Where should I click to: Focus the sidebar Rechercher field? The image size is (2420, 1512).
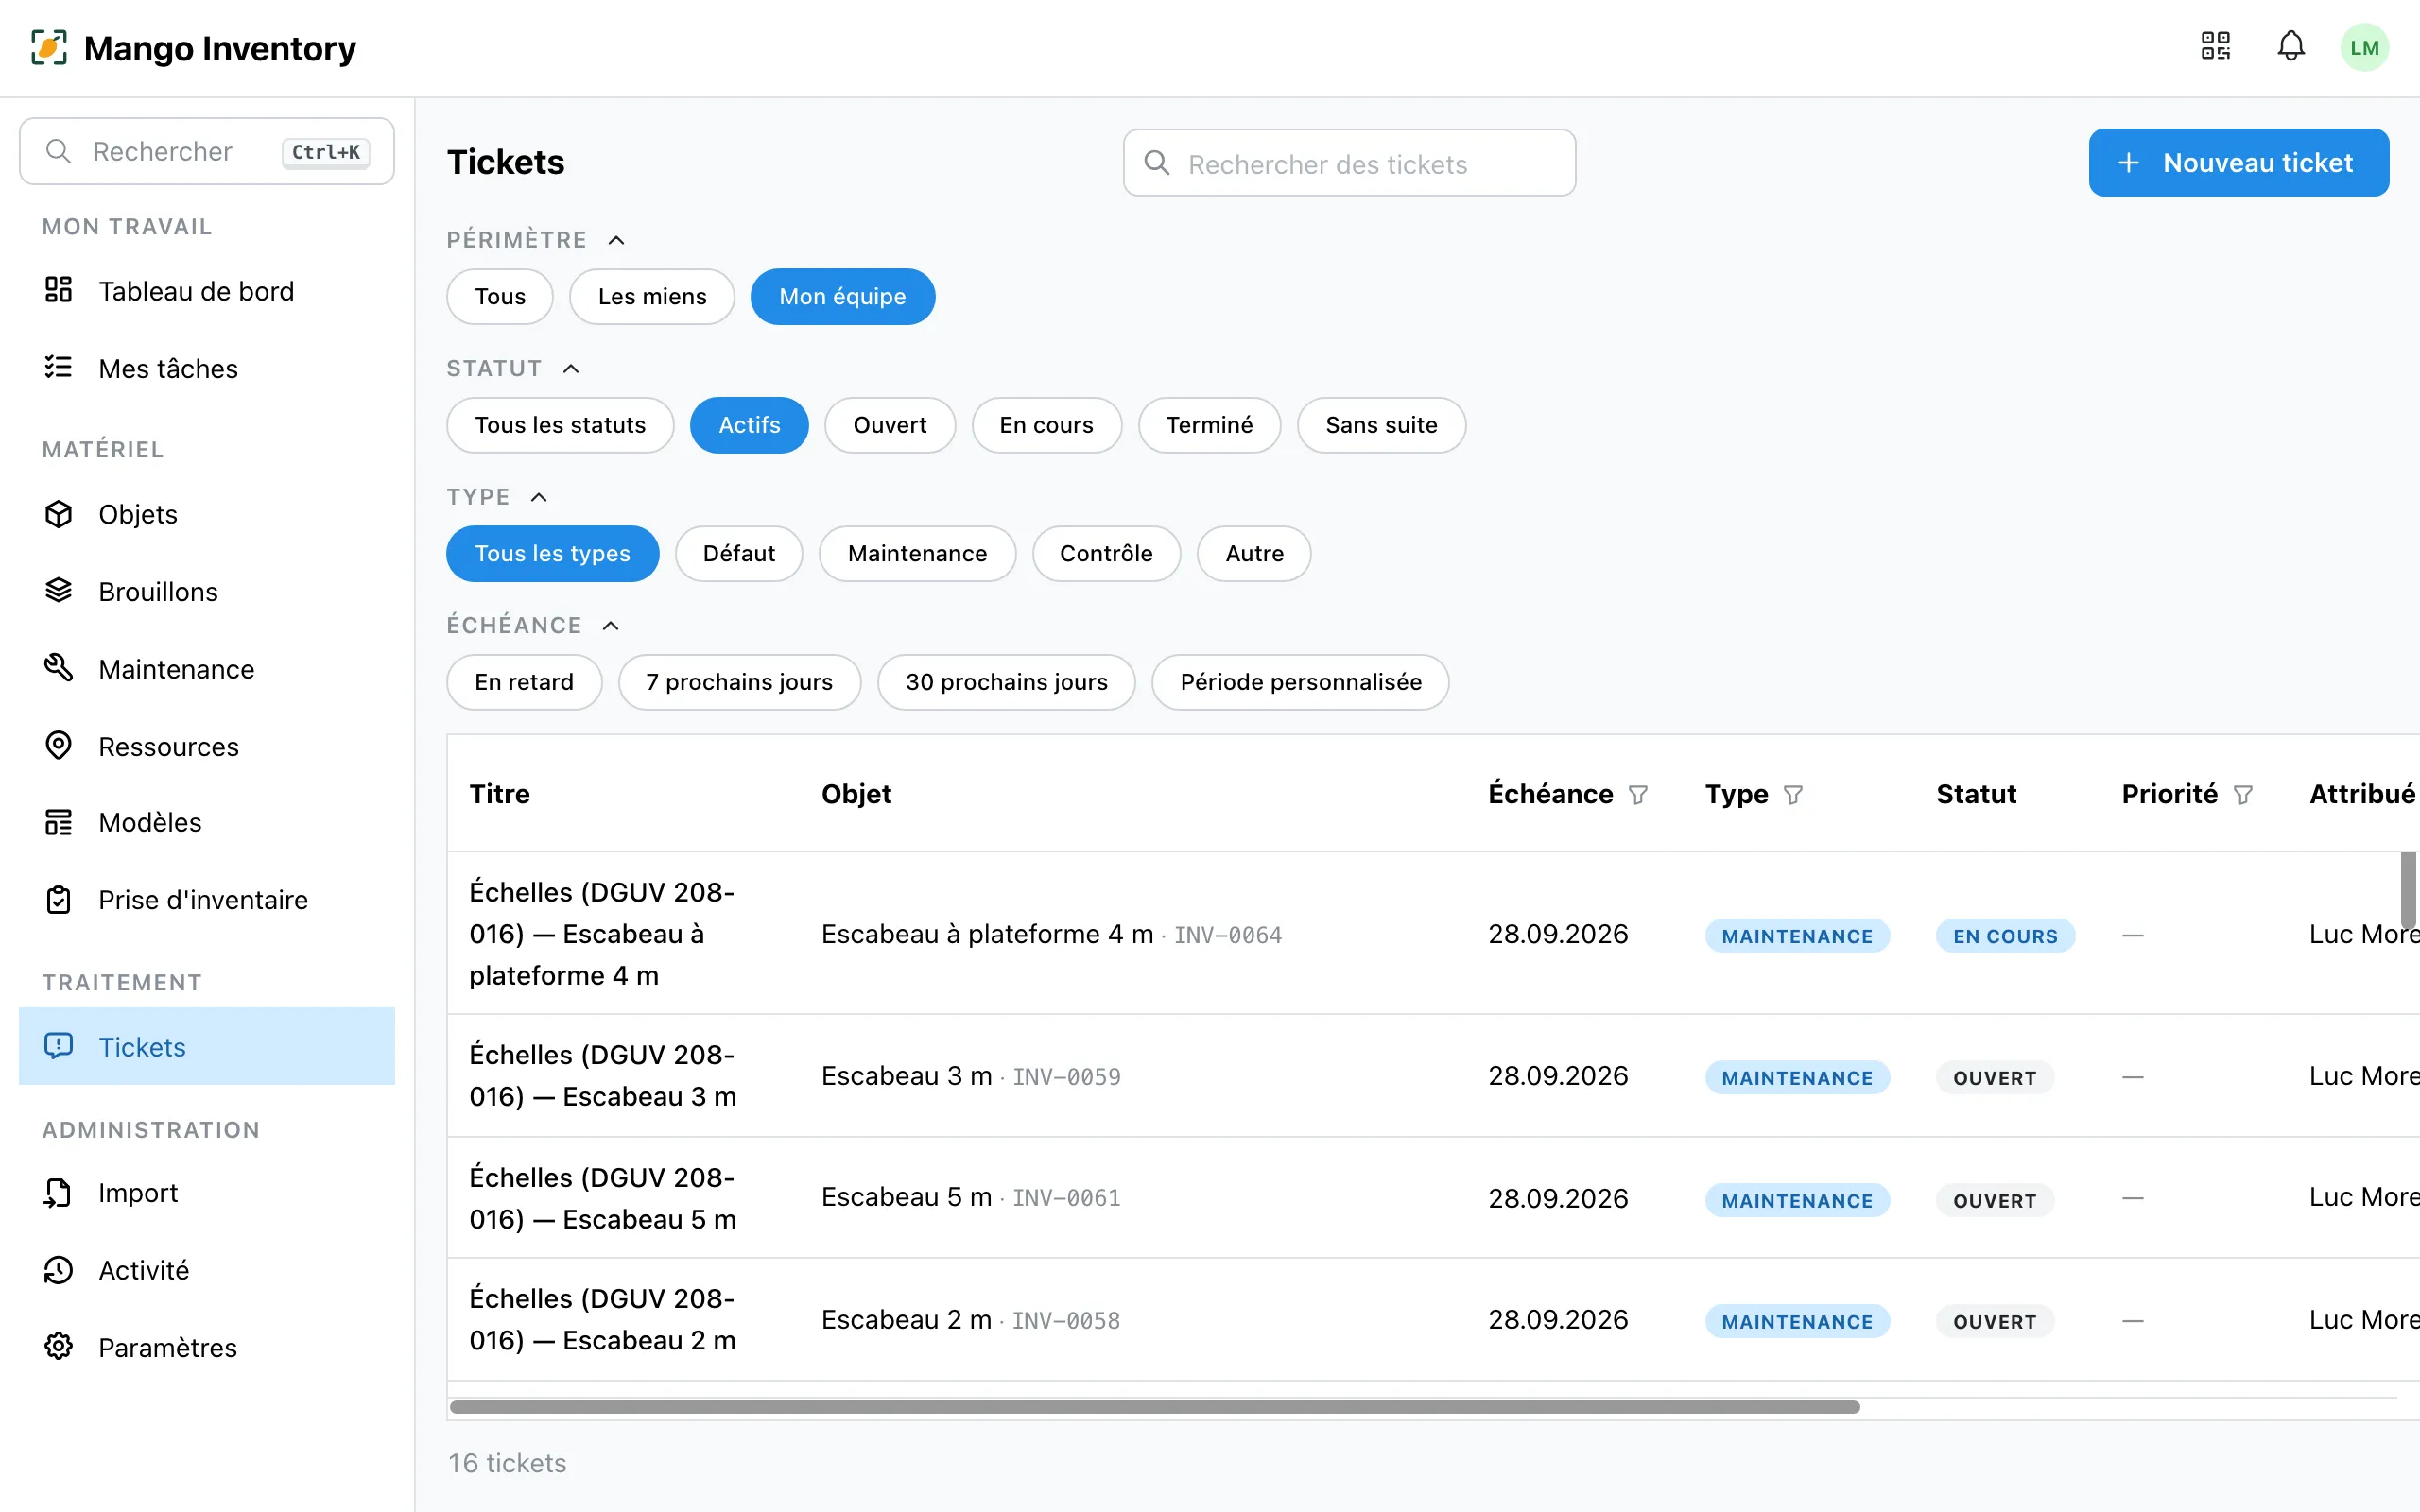pos(207,151)
